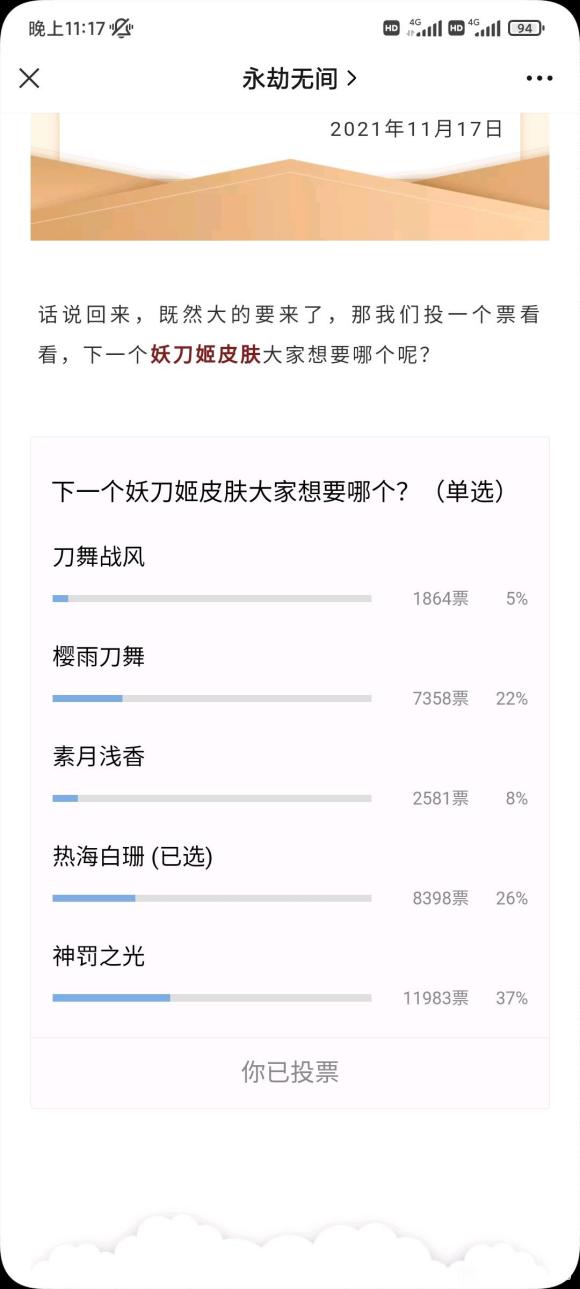Tap the banner image dated 2021年11月17日
Image resolution: width=580 pixels, height=1289 pixels.
290,177
